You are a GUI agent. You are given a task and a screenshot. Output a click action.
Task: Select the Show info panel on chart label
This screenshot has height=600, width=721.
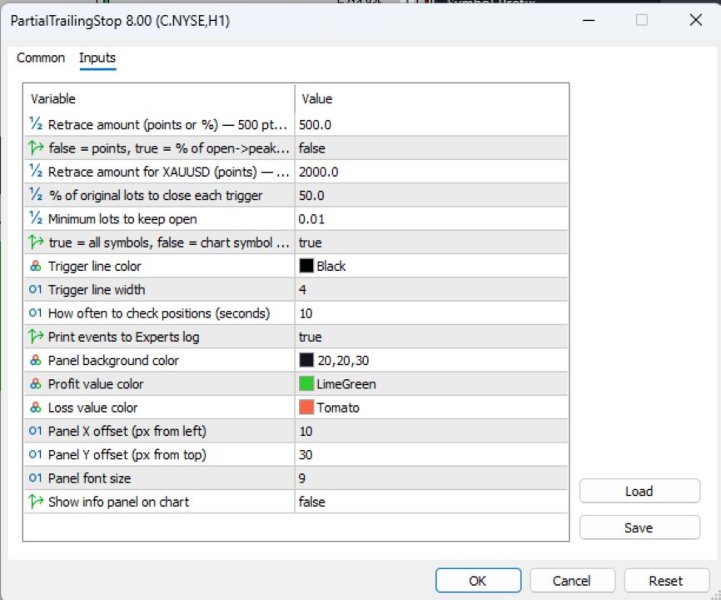pyautogui.click(x=118, y=502)
